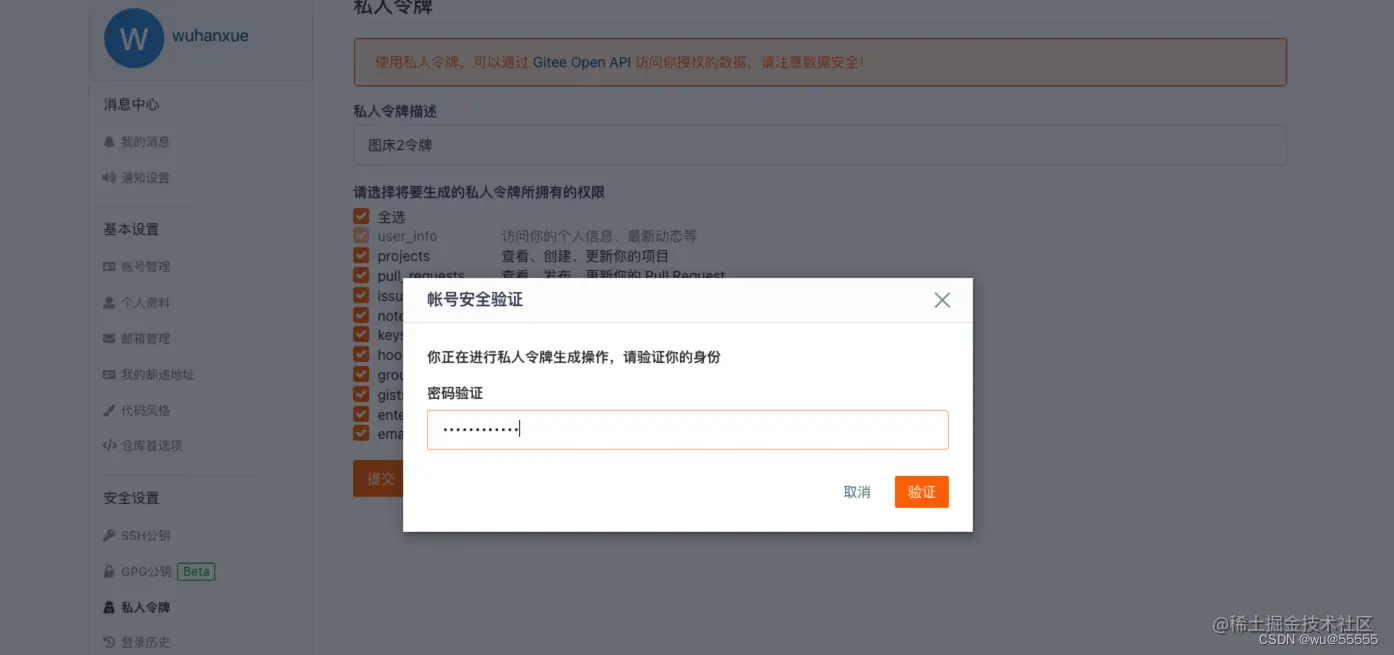Select the person icon next to 个人资料
Image resolution: width=1394 pixels, height=655 pixels.
pyautogui.click(x=110, y=302)
